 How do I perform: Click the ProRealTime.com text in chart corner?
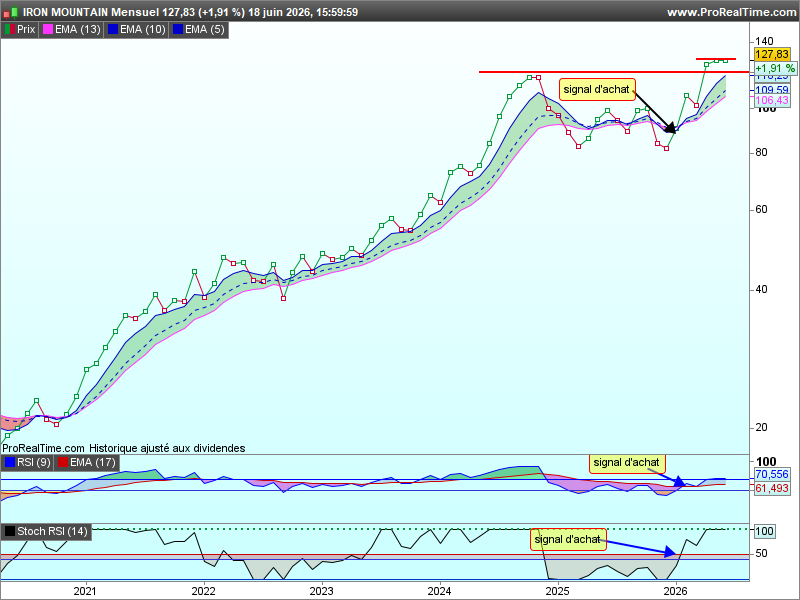click(x=43, y=448)
